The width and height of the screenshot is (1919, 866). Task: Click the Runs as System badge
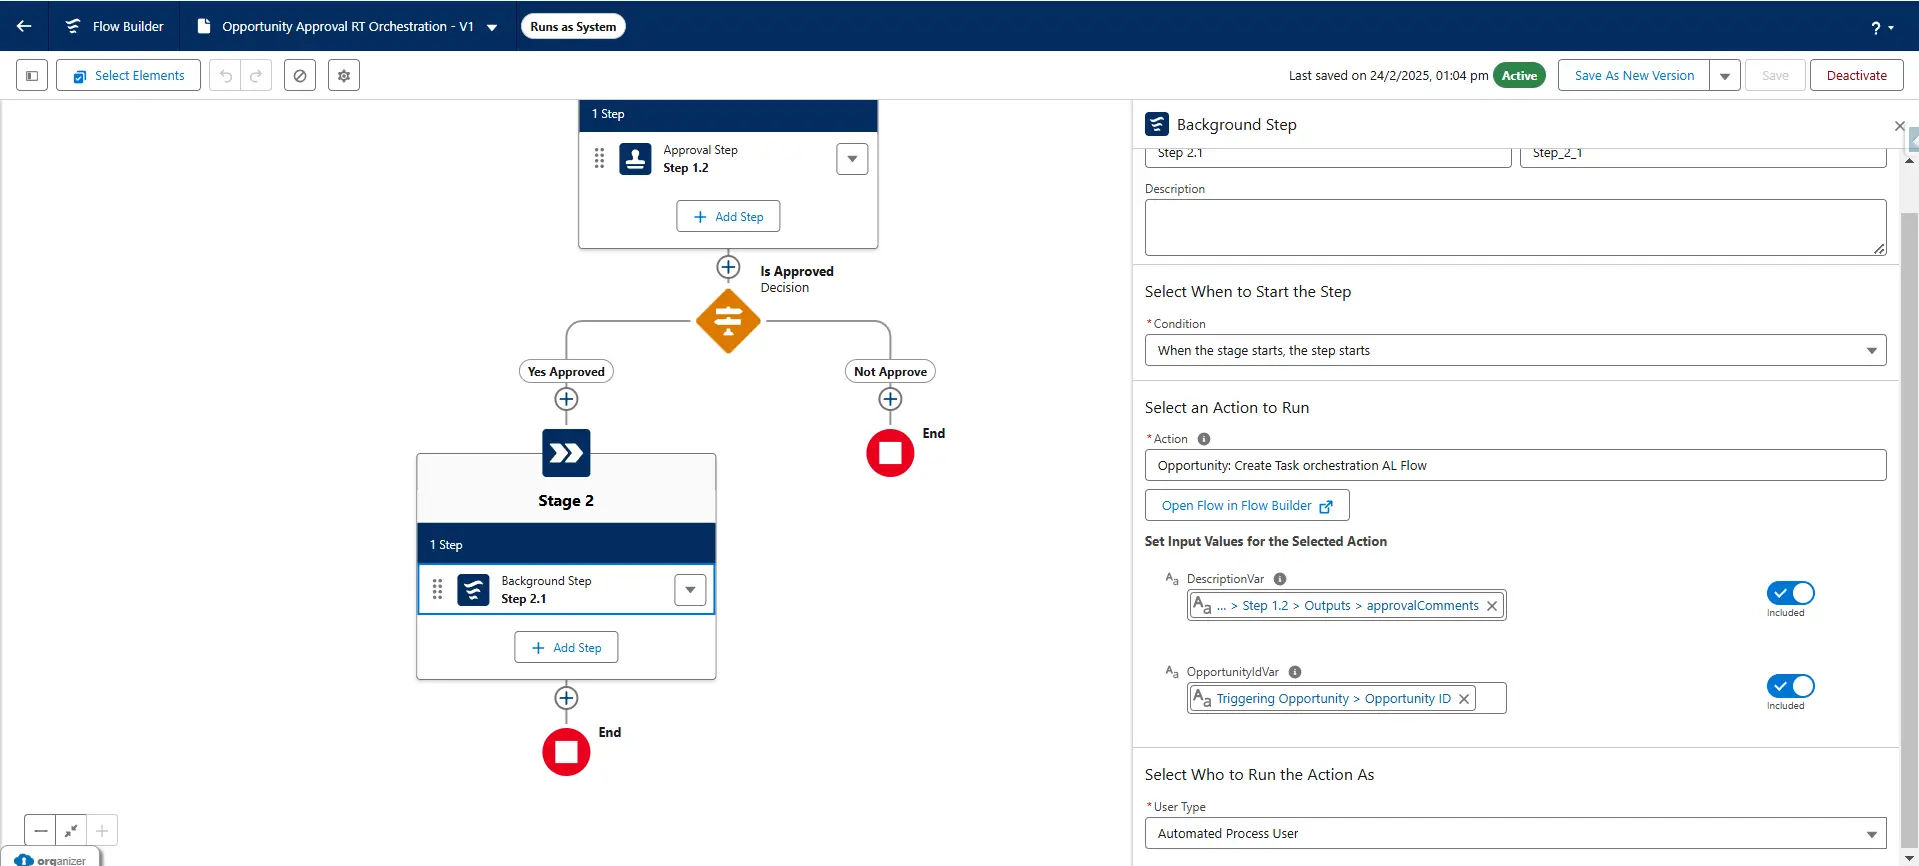coord(573,27)
